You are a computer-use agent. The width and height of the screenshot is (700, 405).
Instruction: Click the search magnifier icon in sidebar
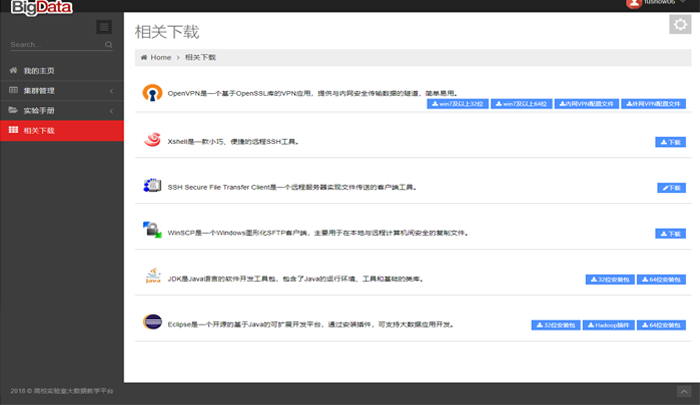pyautogui.click(x=108, y=45)
